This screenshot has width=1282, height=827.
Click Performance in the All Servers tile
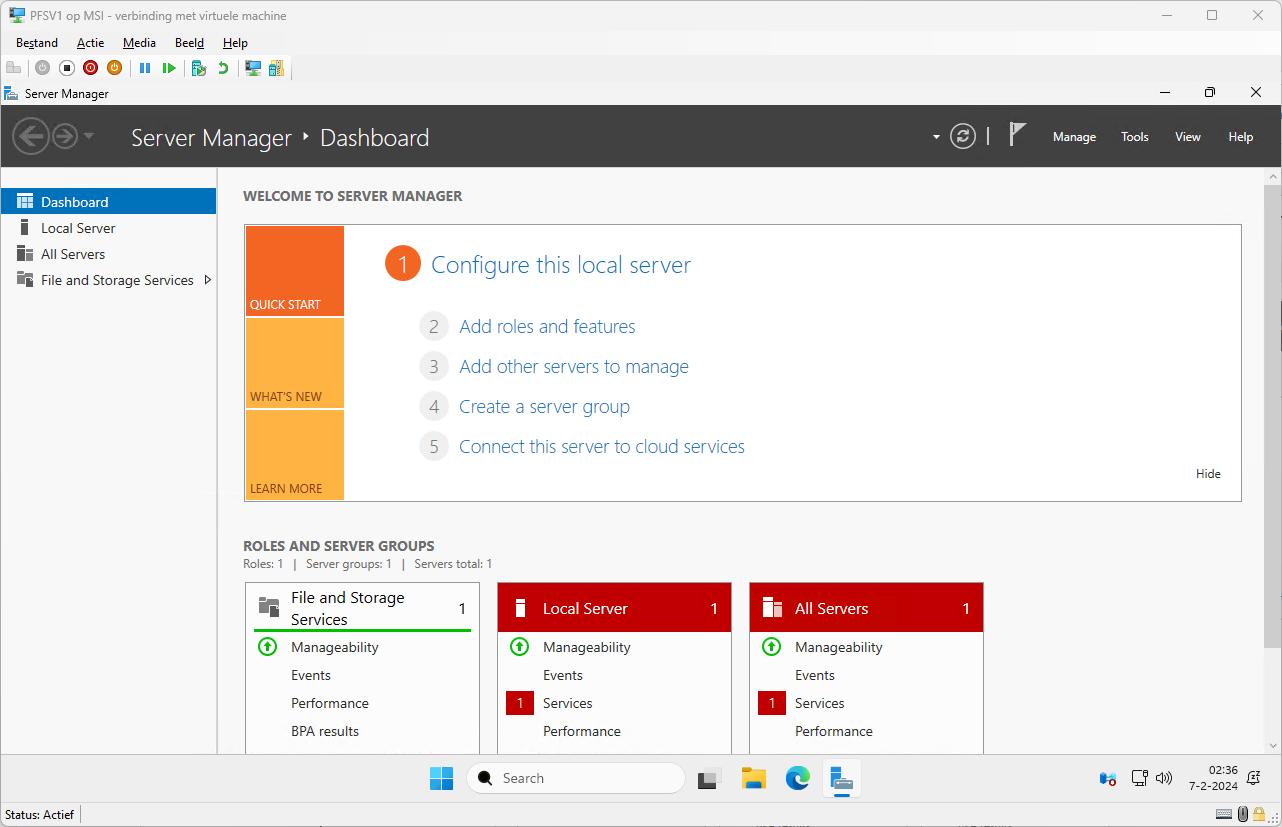click(834, 731)
